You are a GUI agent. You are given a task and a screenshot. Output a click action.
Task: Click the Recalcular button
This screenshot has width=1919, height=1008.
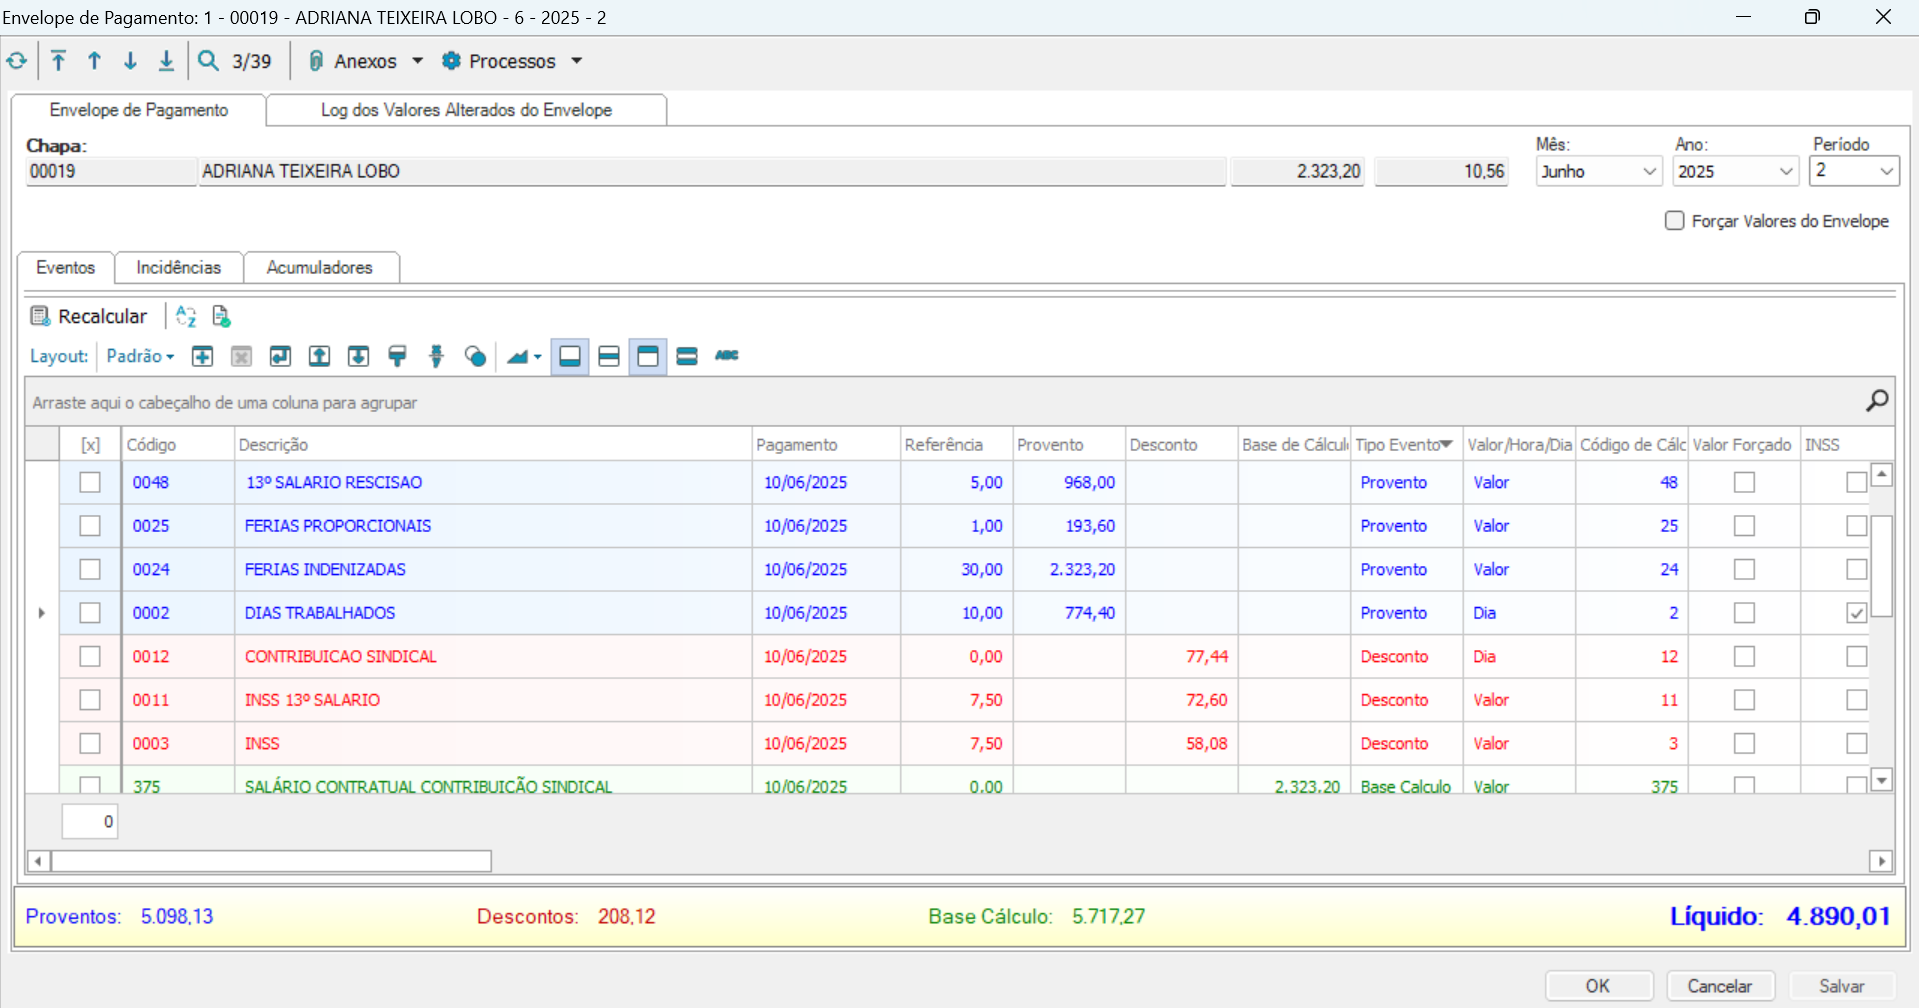89,316
